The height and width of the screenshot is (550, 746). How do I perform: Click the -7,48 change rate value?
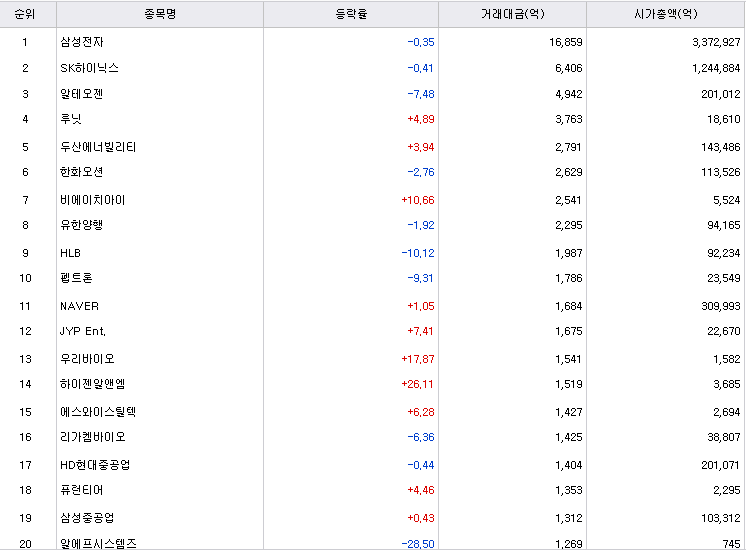pyautogui.click(x=421, y=94)
